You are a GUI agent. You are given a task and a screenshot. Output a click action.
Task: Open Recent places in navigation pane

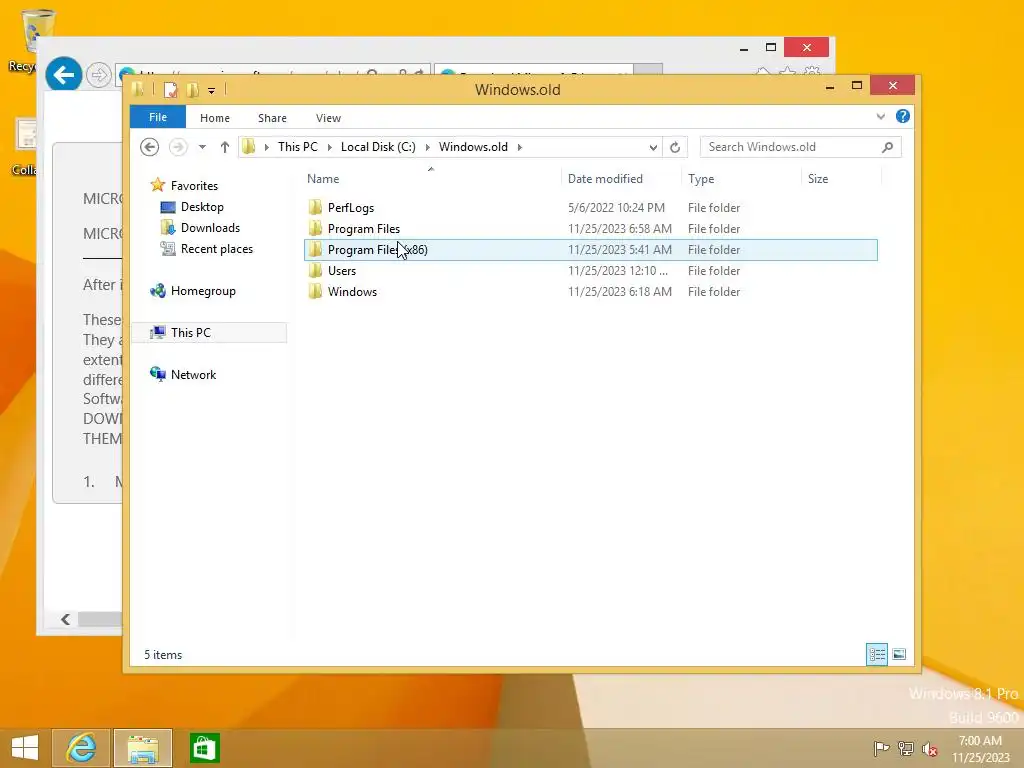coord(216,249)
